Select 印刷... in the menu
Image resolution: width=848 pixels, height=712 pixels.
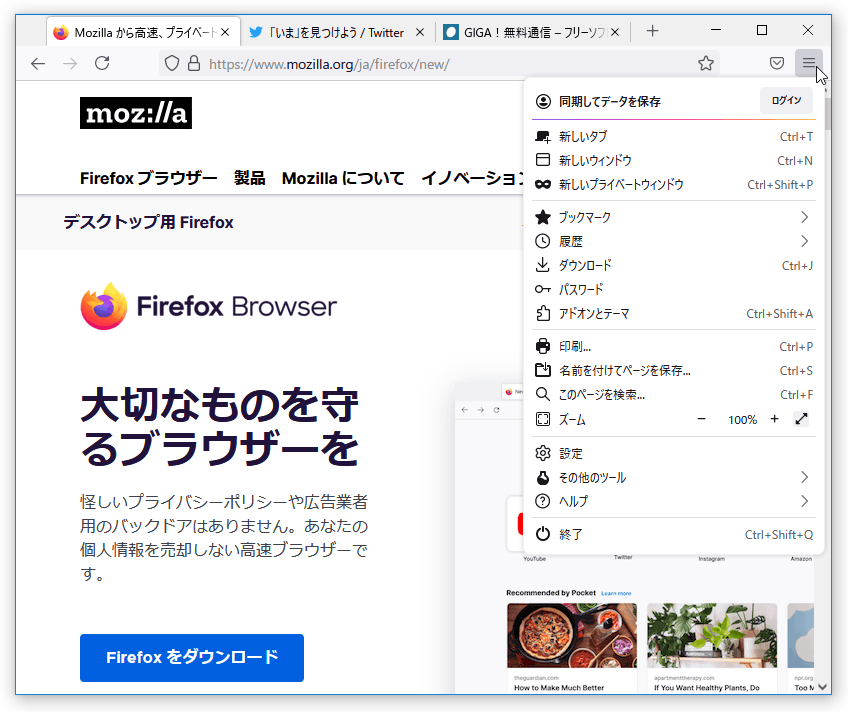tap(674, 347)
